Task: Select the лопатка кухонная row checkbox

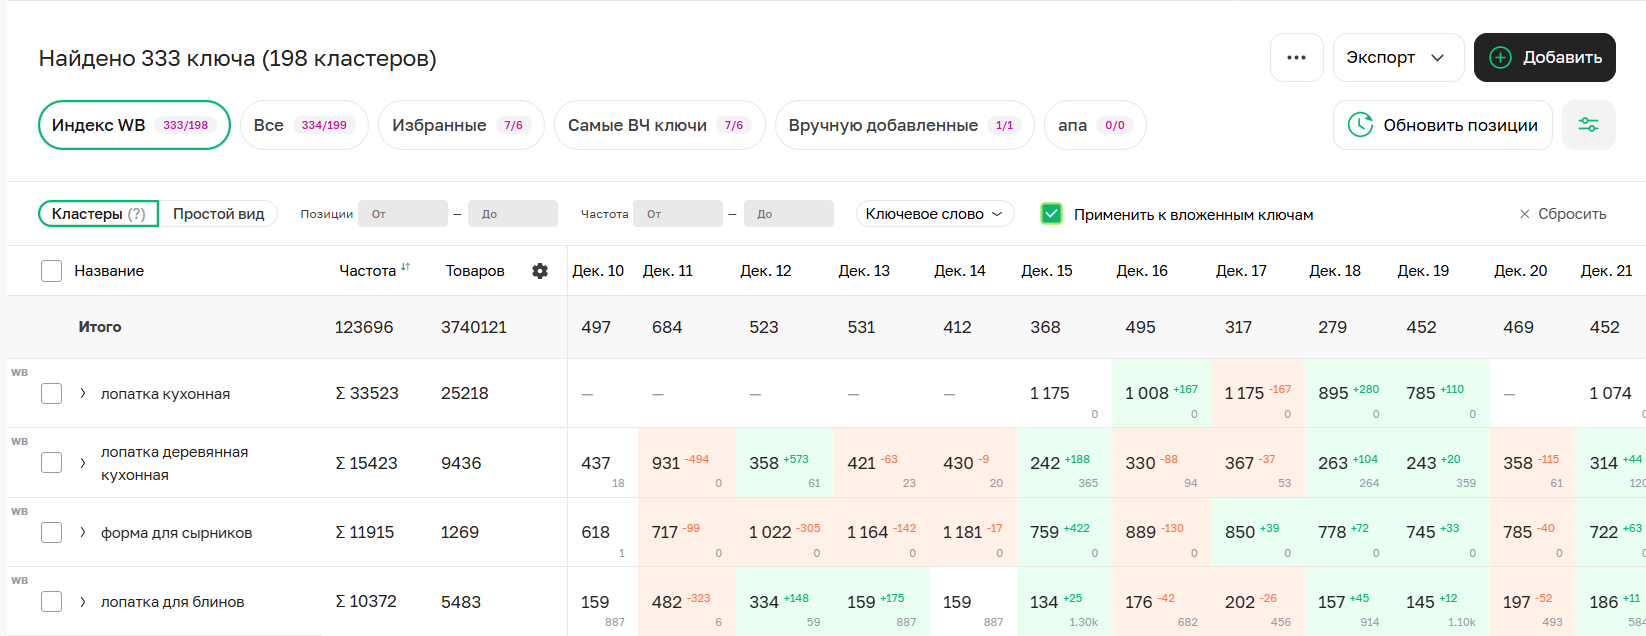Action: [x=52, y=394]
